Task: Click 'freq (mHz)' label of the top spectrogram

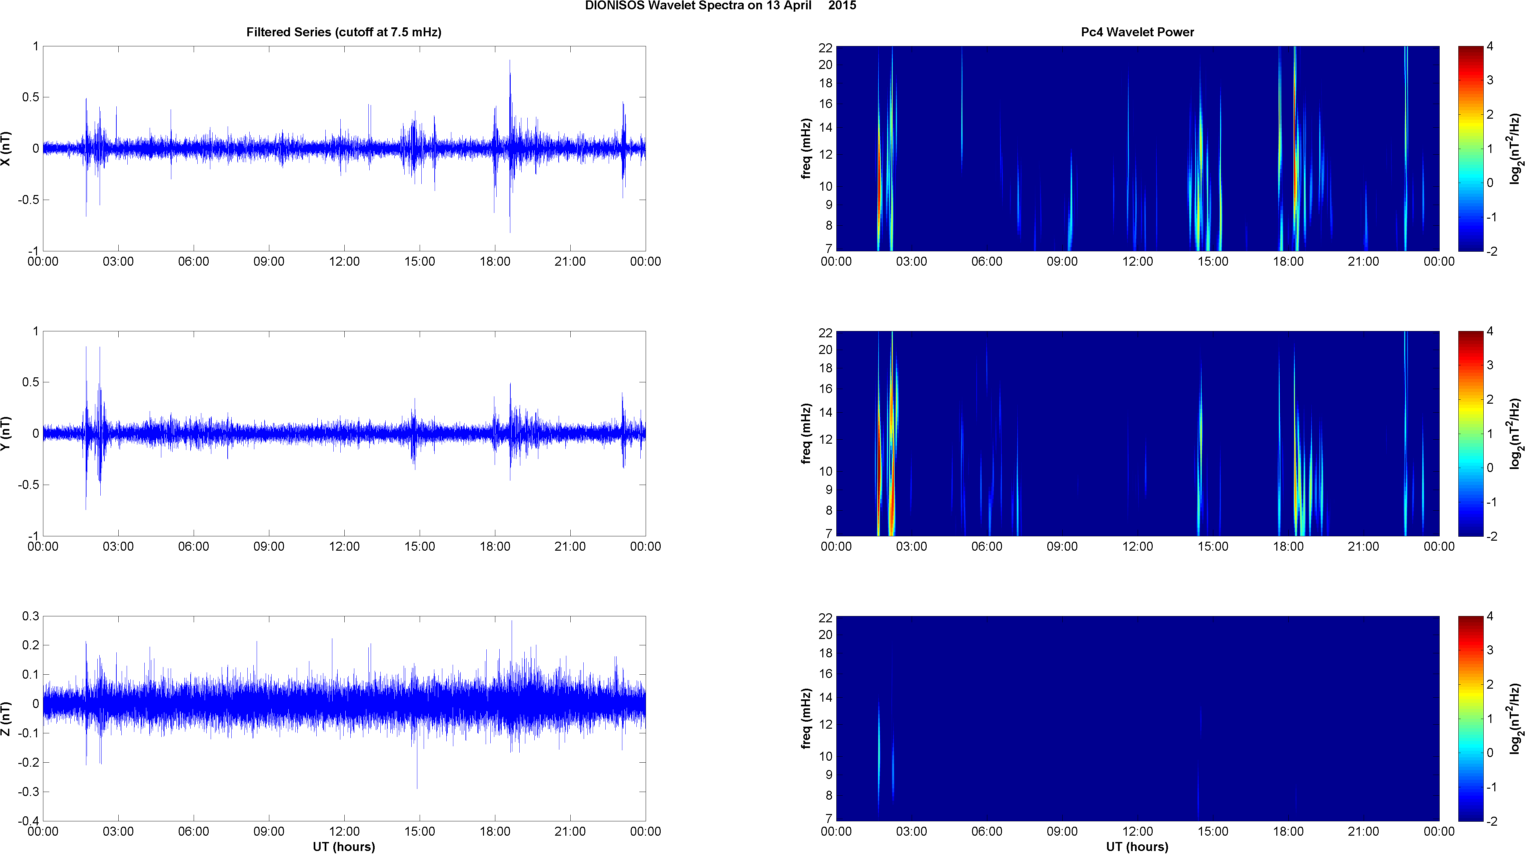Action: (x=806, y=148)
